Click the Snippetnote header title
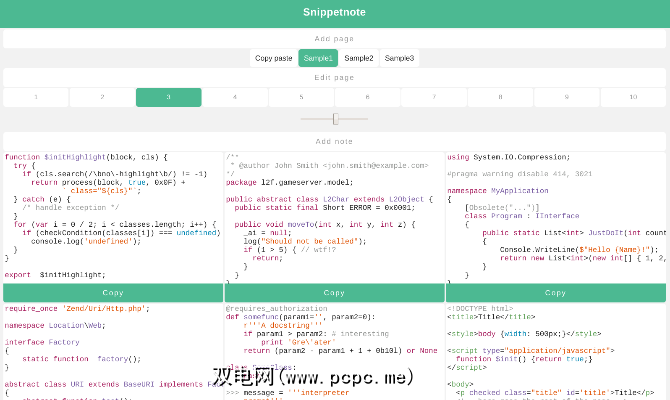The height and width of the screenshot is (400, 670). click(334, 13)
